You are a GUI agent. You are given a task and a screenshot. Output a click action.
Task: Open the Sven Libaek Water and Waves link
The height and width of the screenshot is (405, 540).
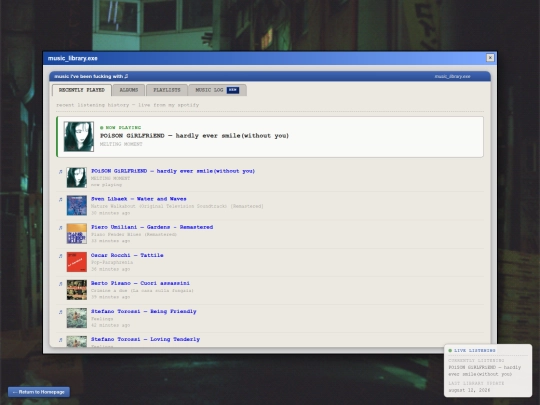click(x=139, y=199)
